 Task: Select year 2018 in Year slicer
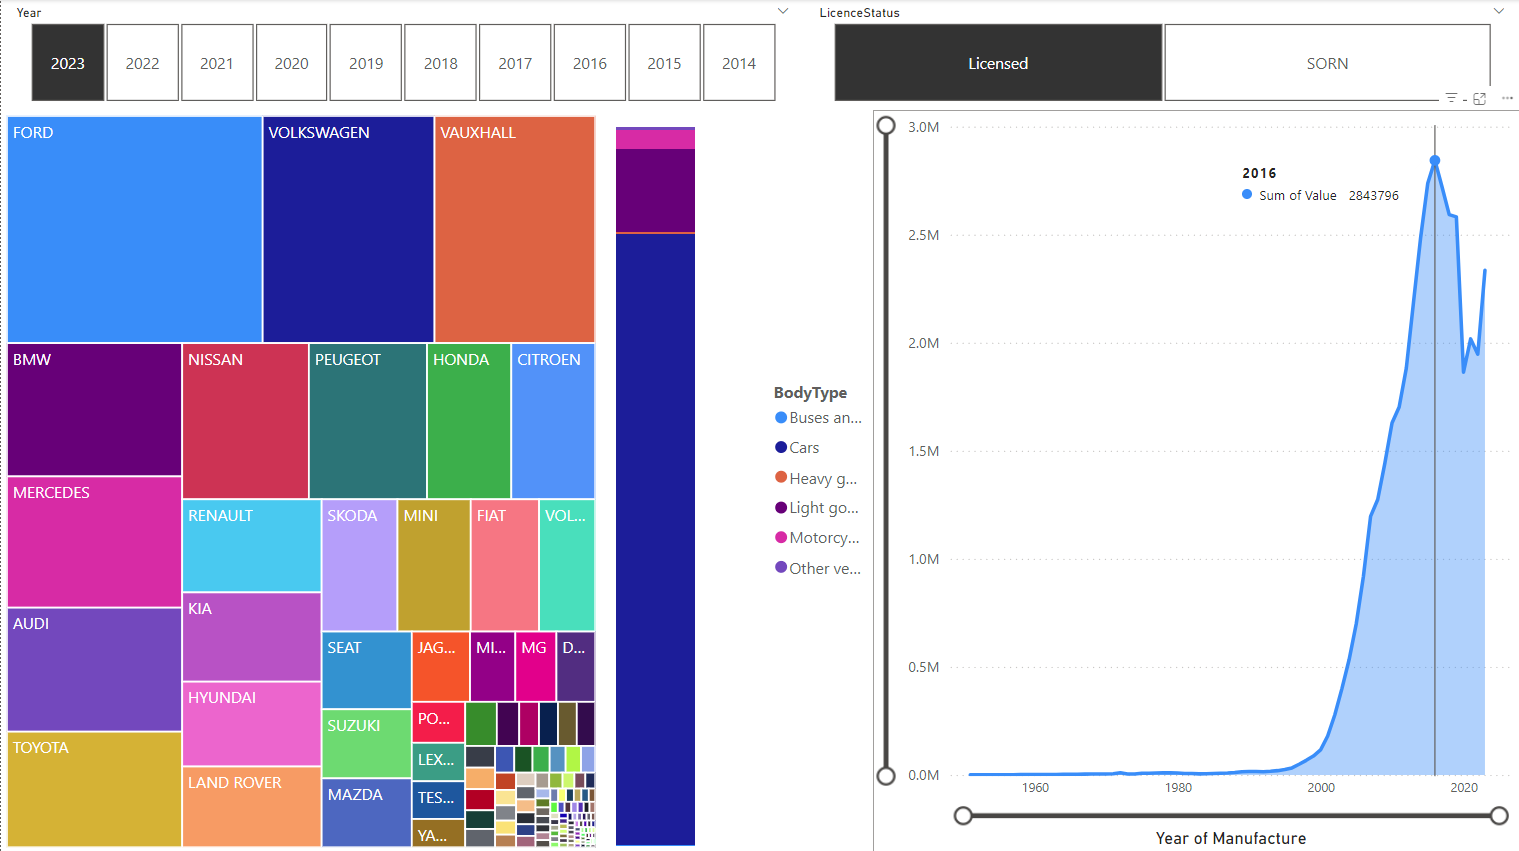pos(440,63)
